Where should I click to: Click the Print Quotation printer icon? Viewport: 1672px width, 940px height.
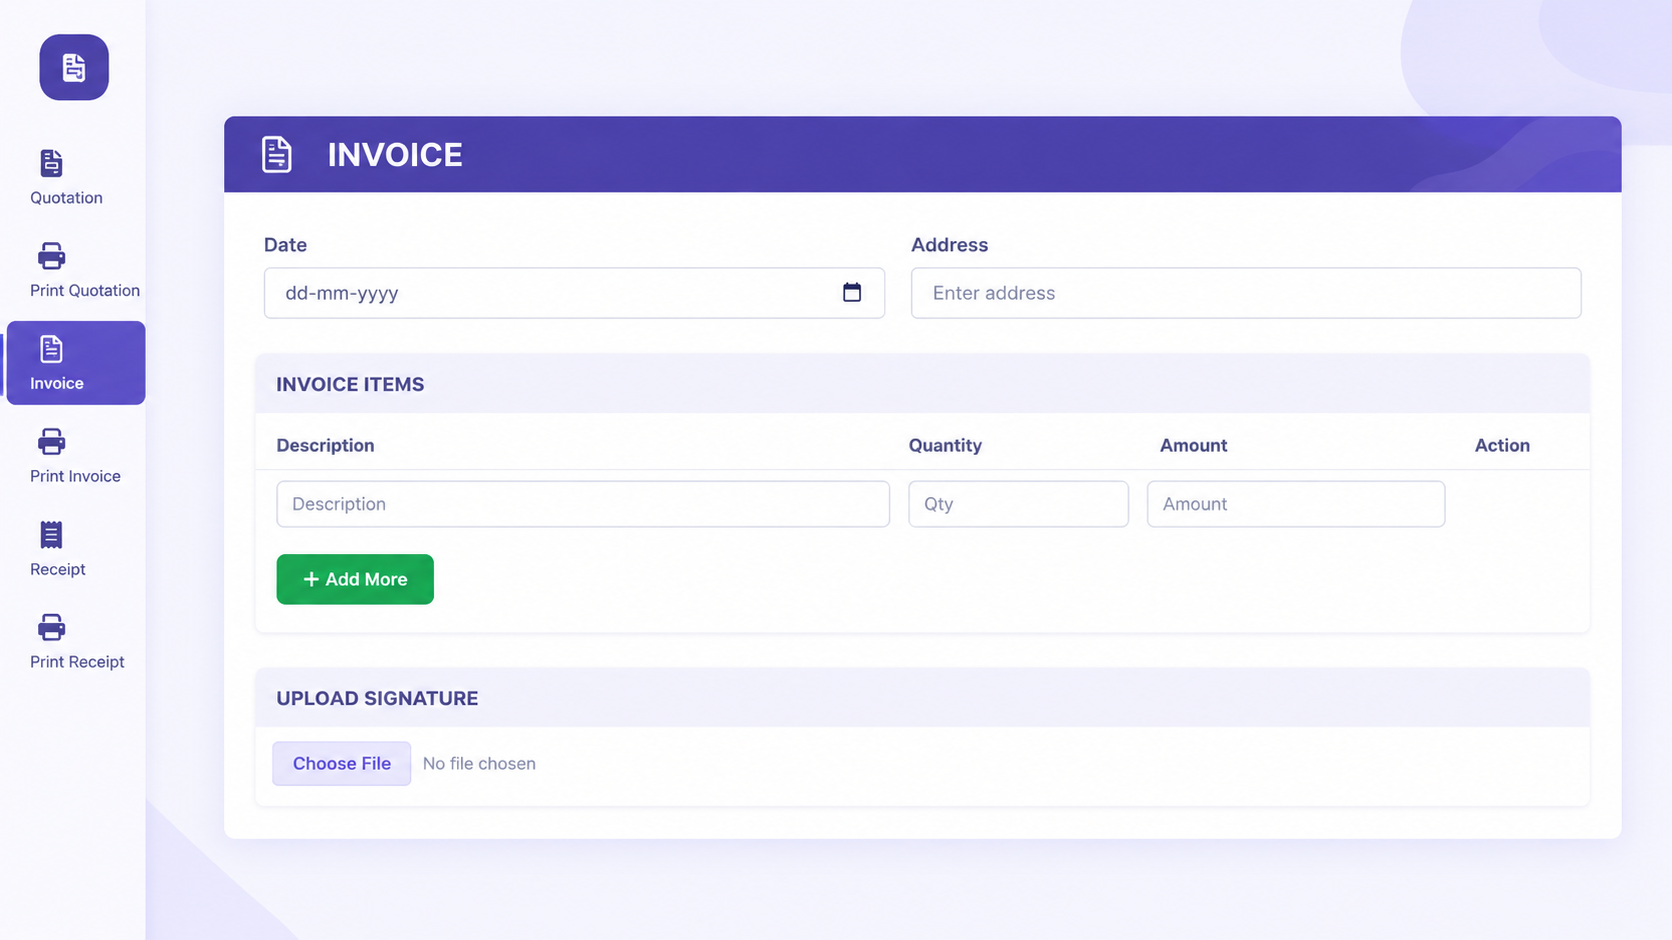tap(51, 256)
